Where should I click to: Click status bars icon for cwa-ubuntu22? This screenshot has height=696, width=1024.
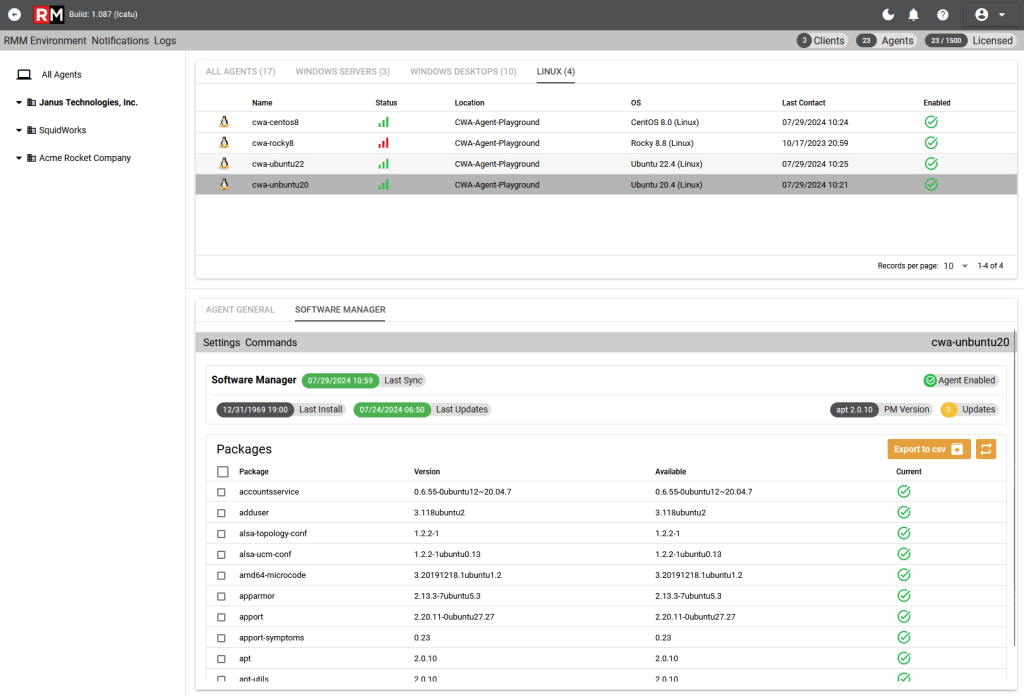click(x=383, y=164)
